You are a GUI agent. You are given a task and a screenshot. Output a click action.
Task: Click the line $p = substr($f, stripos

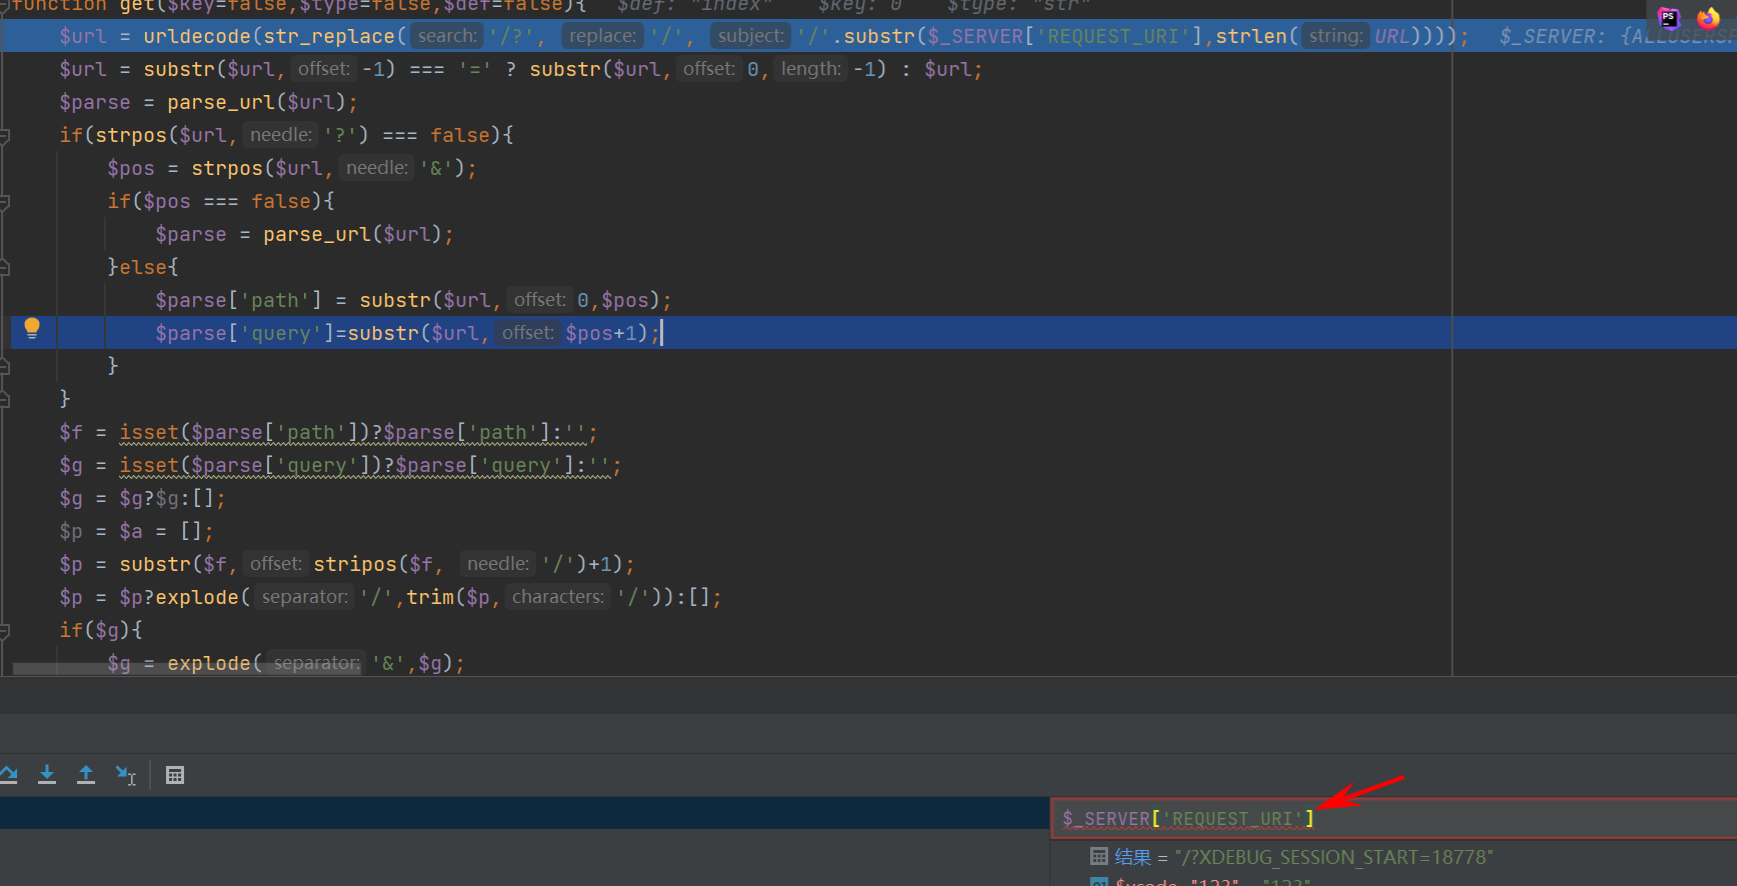[x=346, y=564]
